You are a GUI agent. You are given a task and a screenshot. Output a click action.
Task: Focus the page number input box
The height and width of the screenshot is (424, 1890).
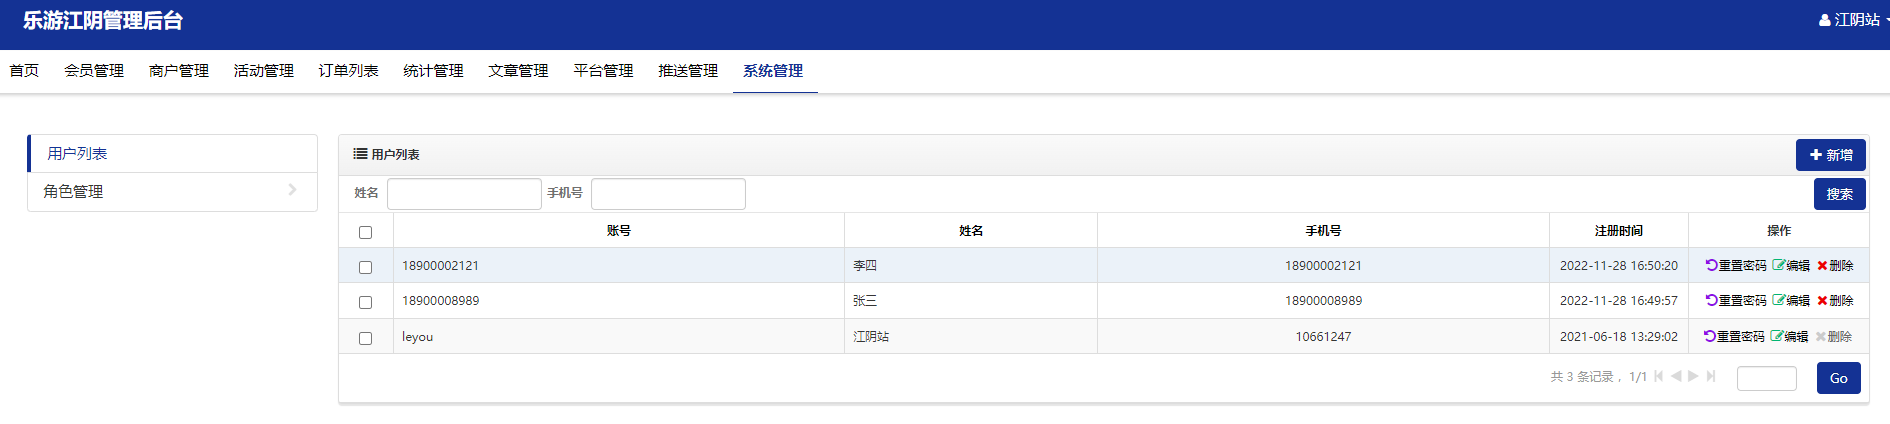pos(1767,378)
